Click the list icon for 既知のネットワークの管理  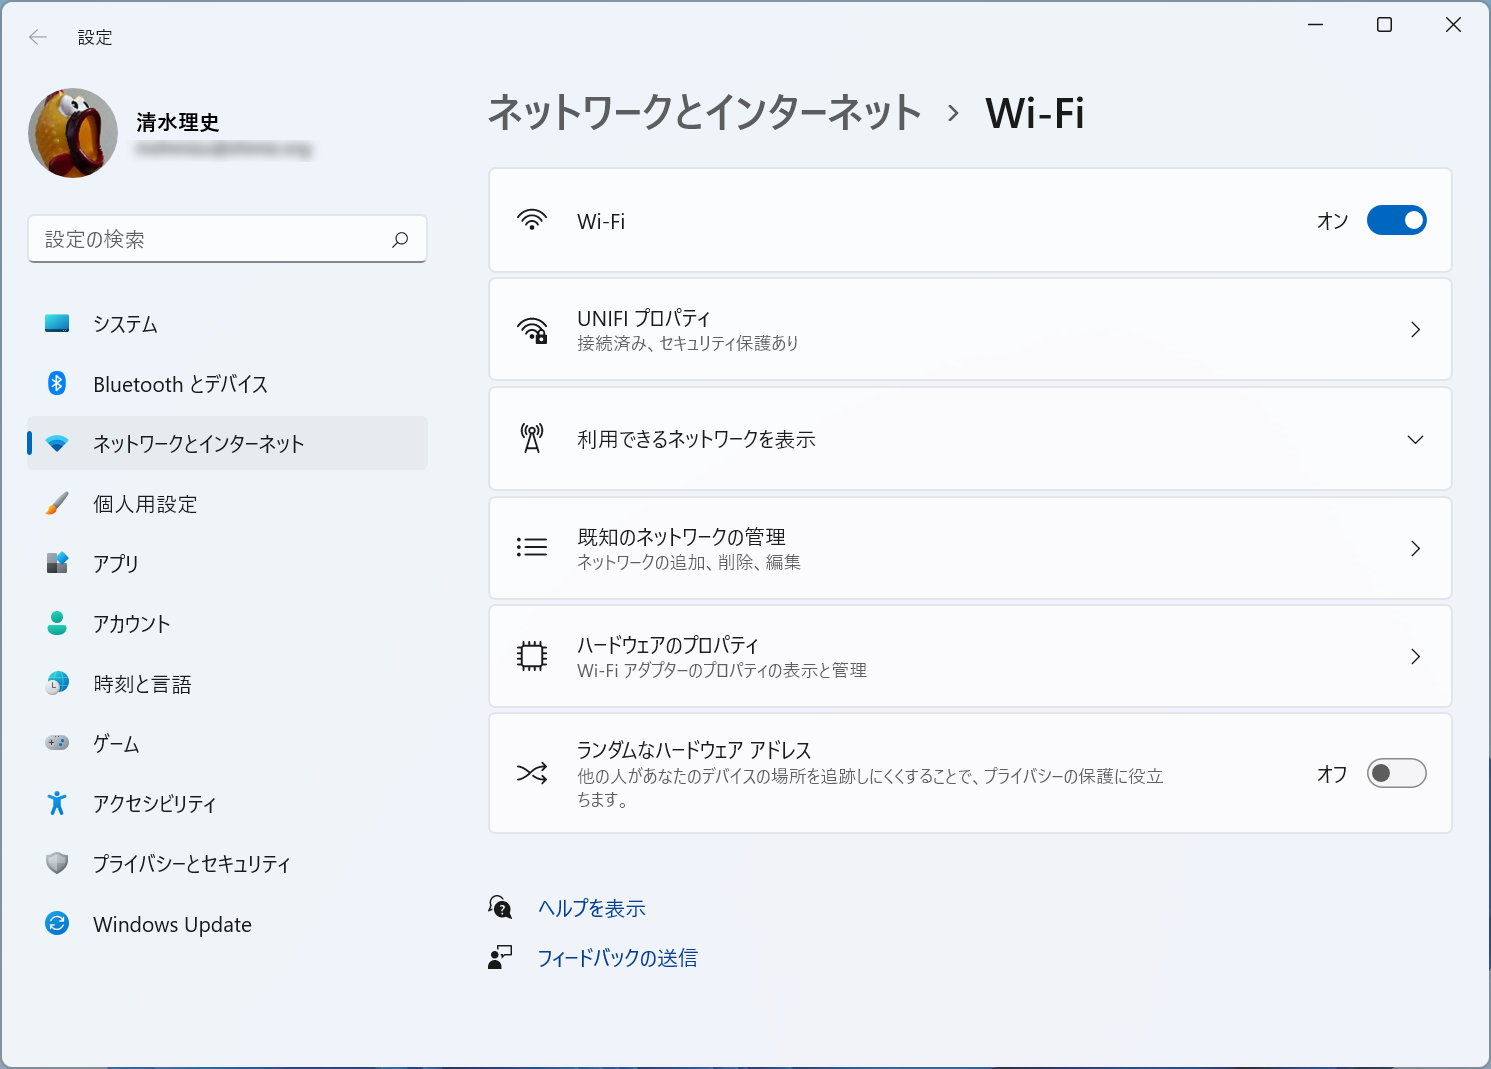coord(532,547)
